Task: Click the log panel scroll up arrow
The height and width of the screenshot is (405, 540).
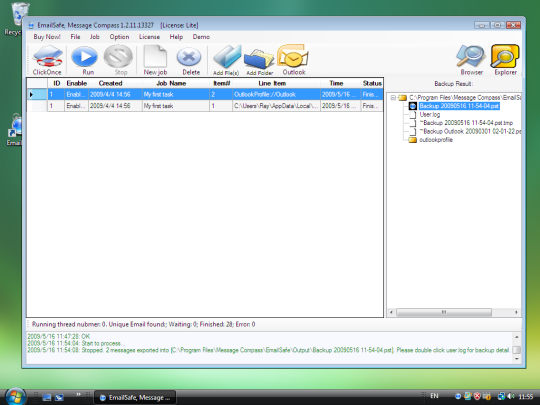Action: point(517,336)
